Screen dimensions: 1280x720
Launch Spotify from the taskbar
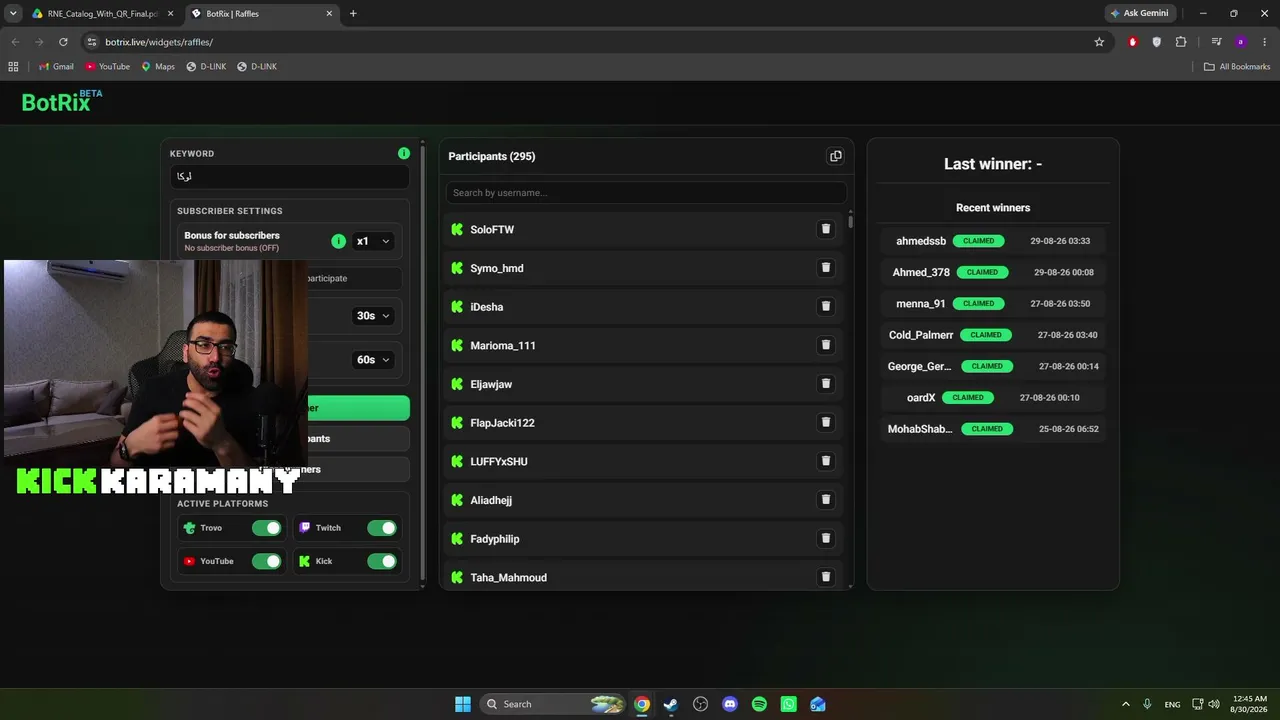759,704
